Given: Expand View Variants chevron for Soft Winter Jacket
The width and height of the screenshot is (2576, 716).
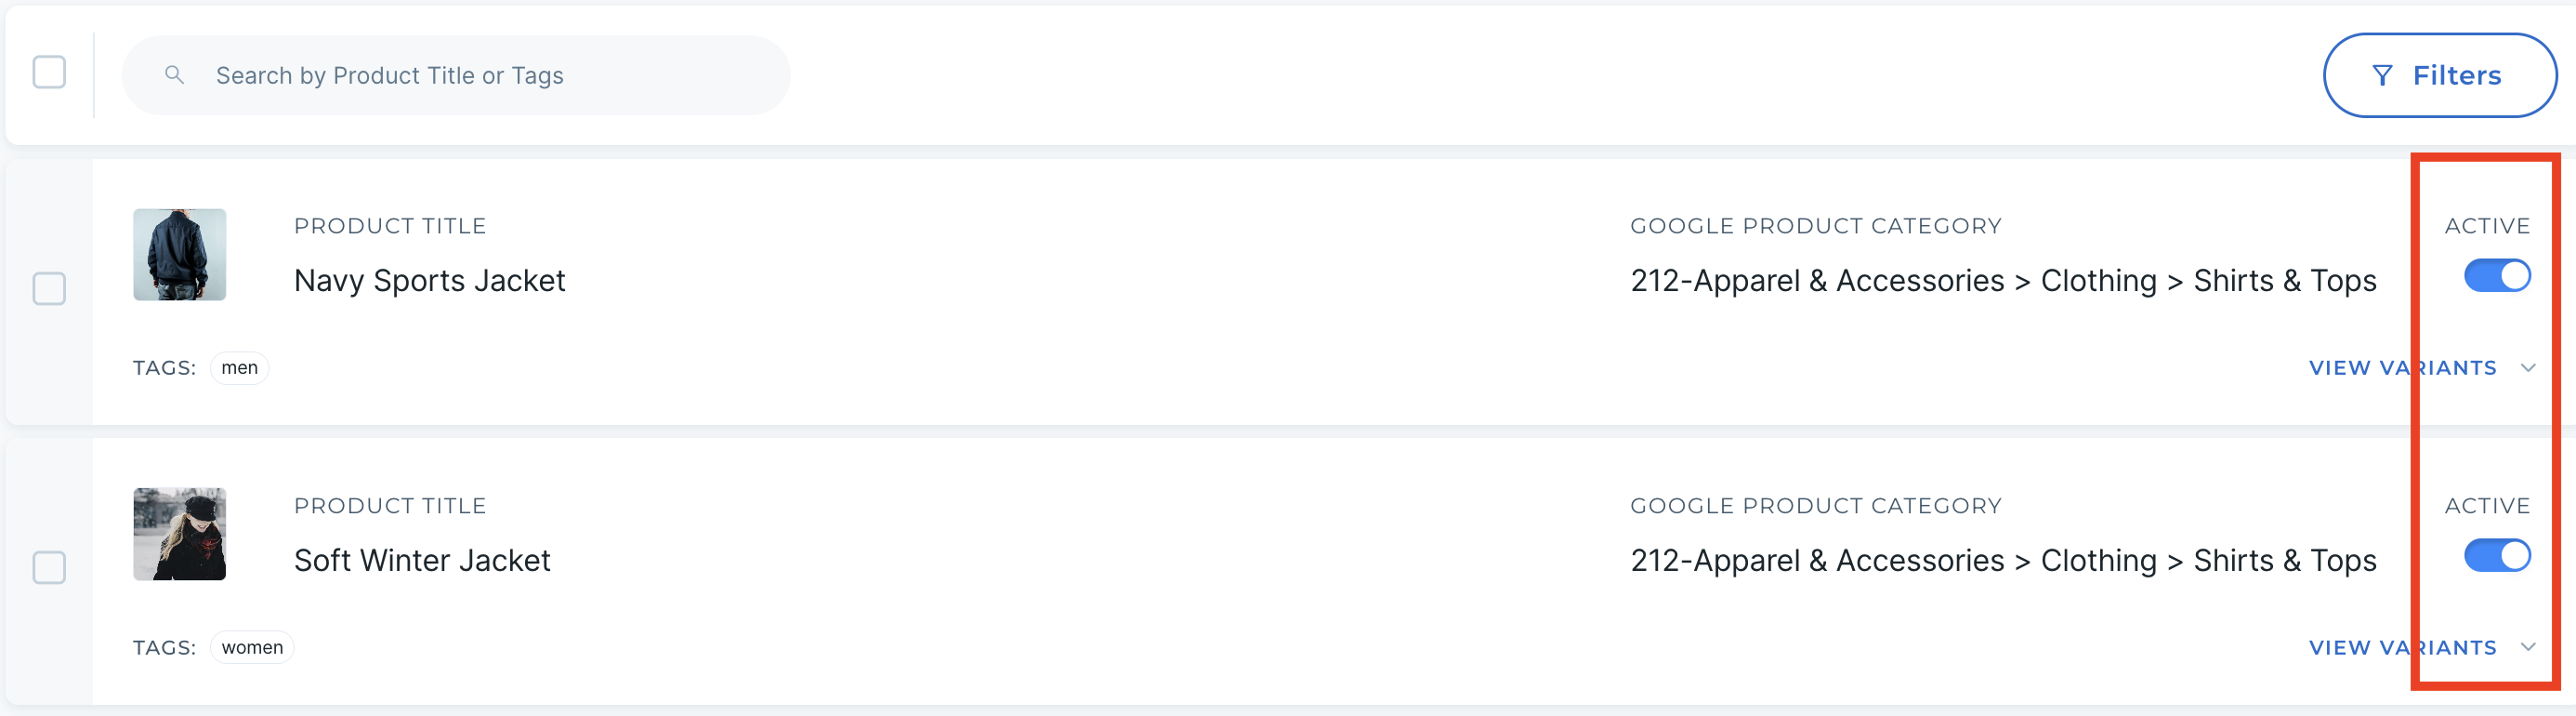Looking at the screenshot, I should (x=2528, y=647).
